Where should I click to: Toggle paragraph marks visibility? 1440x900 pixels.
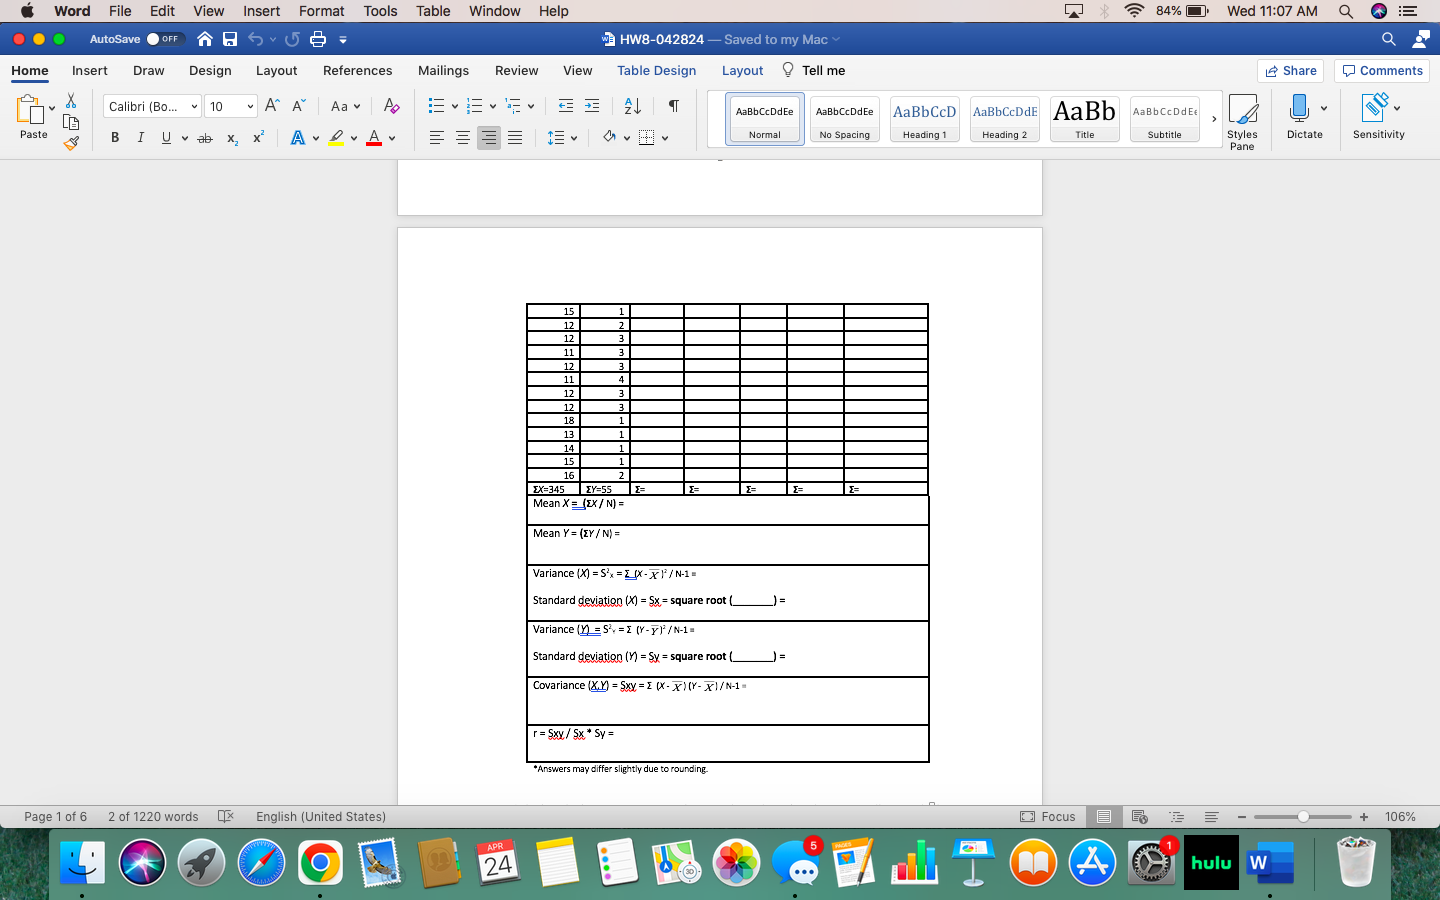click(672, 104)
